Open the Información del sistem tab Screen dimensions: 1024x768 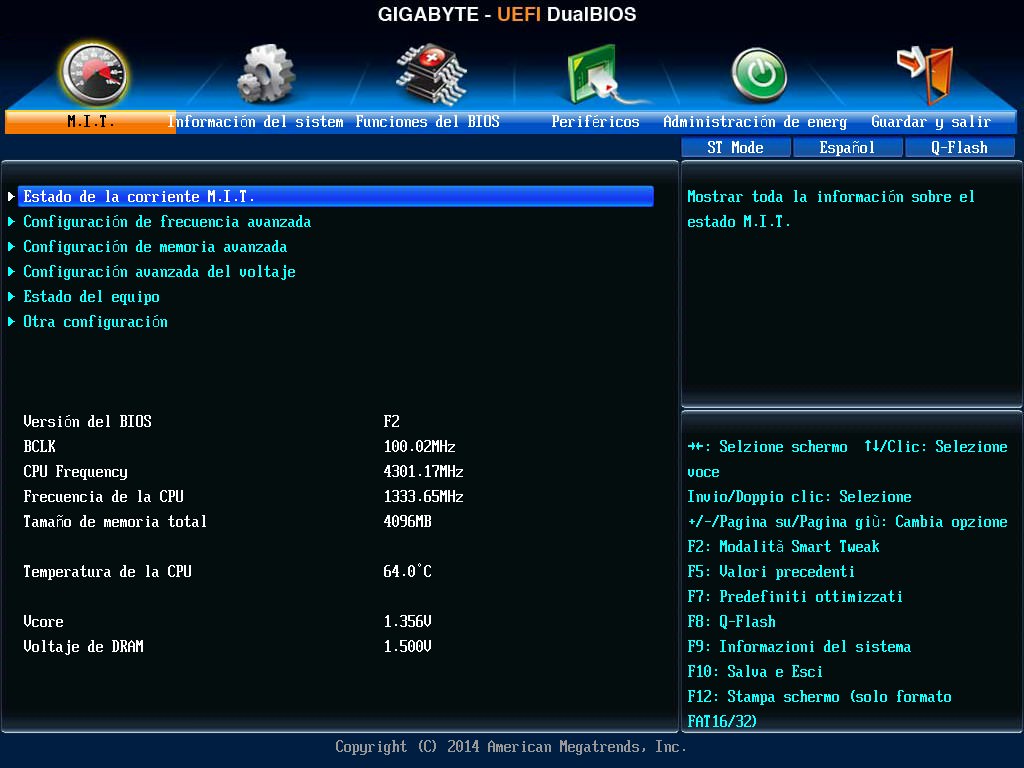click(255, 121)
